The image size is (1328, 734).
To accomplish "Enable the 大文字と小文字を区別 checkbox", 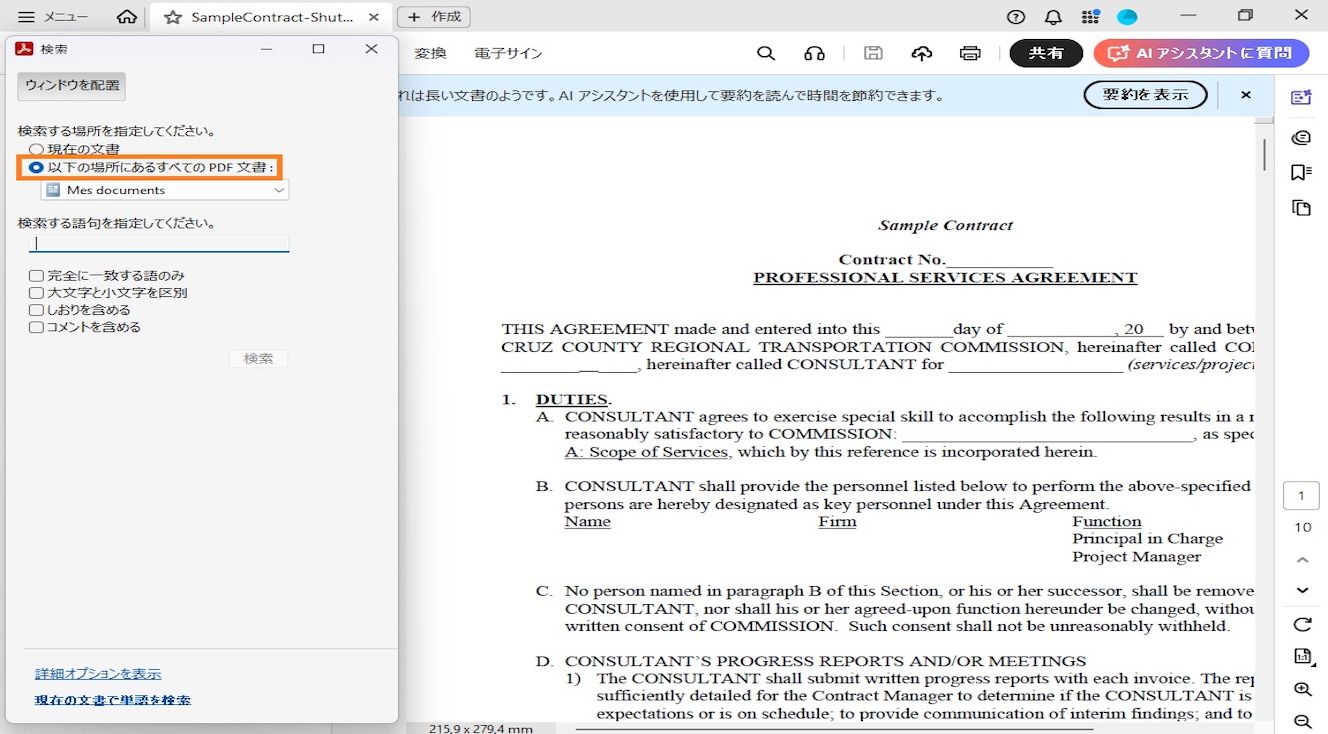I will tap(36, 293).
